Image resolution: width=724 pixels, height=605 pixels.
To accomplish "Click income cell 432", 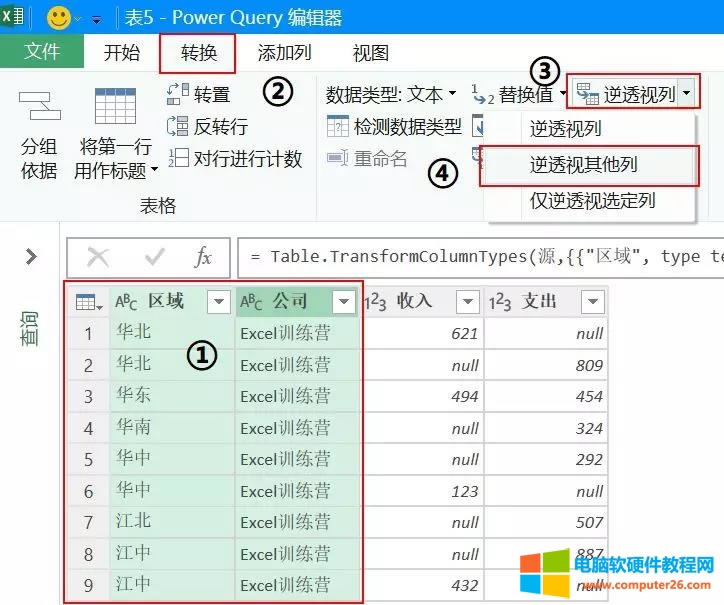I will click(x=422, y=585).
